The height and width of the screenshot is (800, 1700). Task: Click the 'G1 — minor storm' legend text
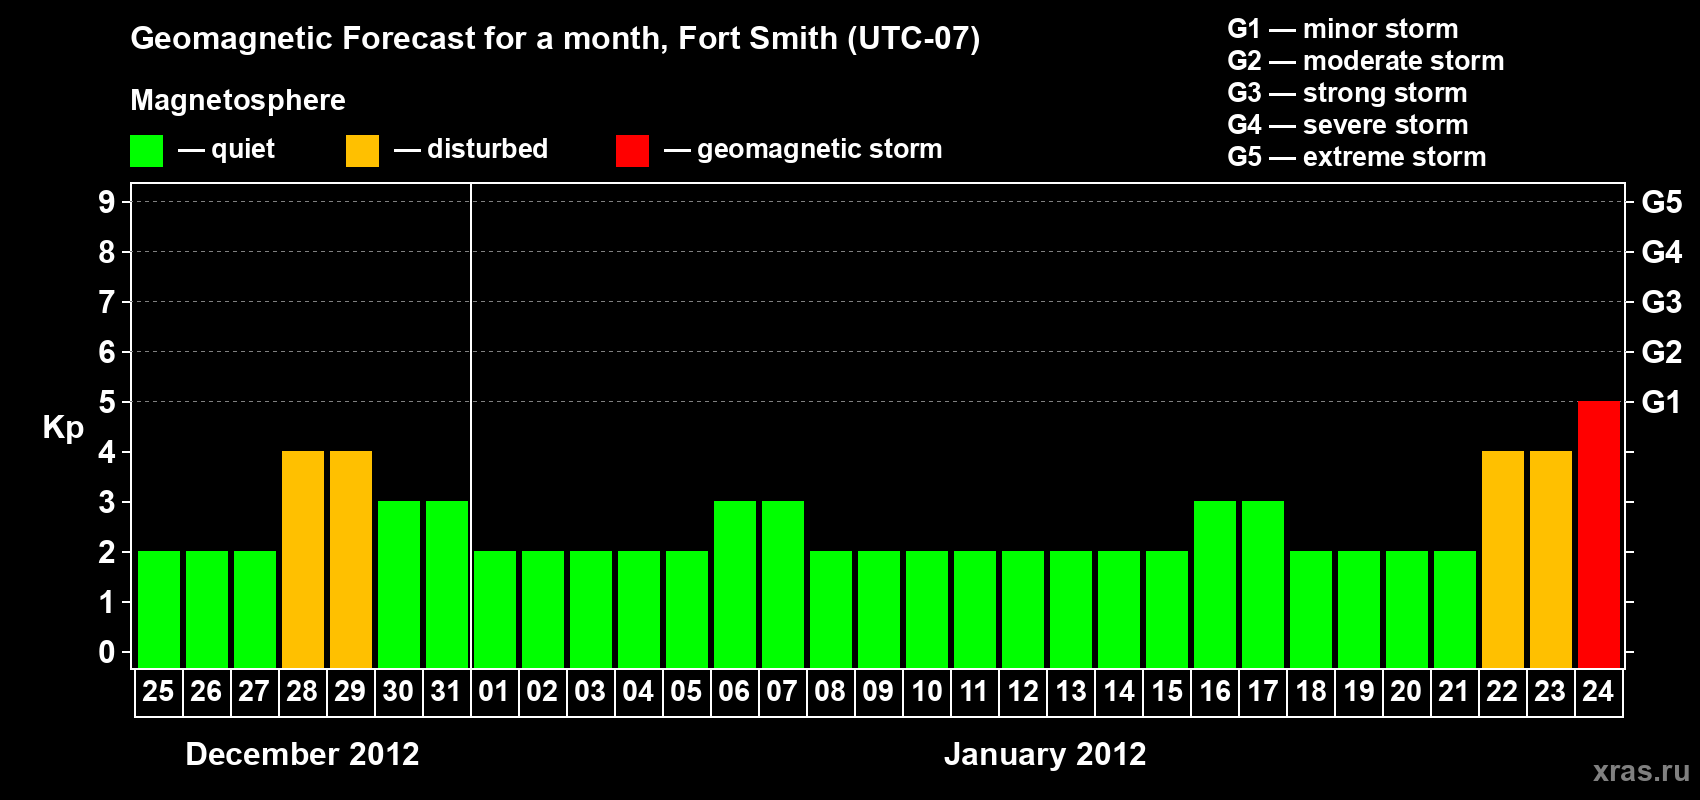(x=1343, y=29)
